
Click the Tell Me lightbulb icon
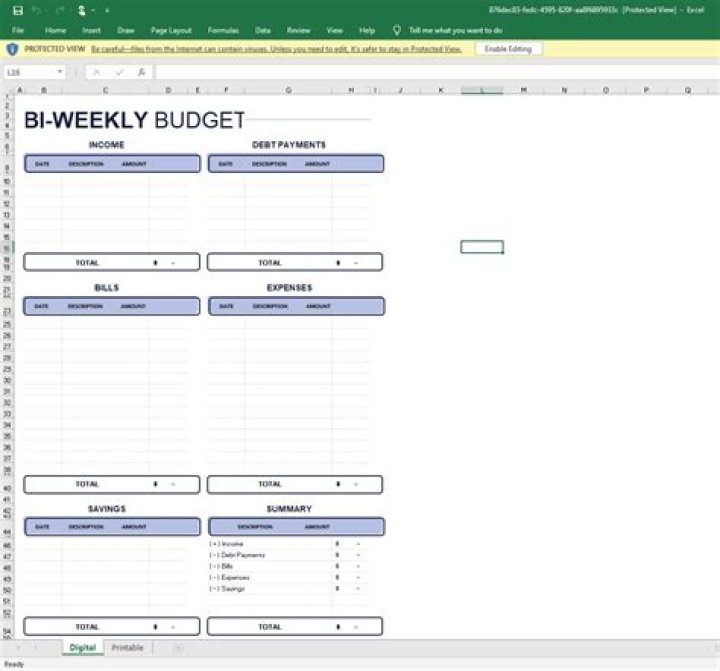(x=397, y=30)
